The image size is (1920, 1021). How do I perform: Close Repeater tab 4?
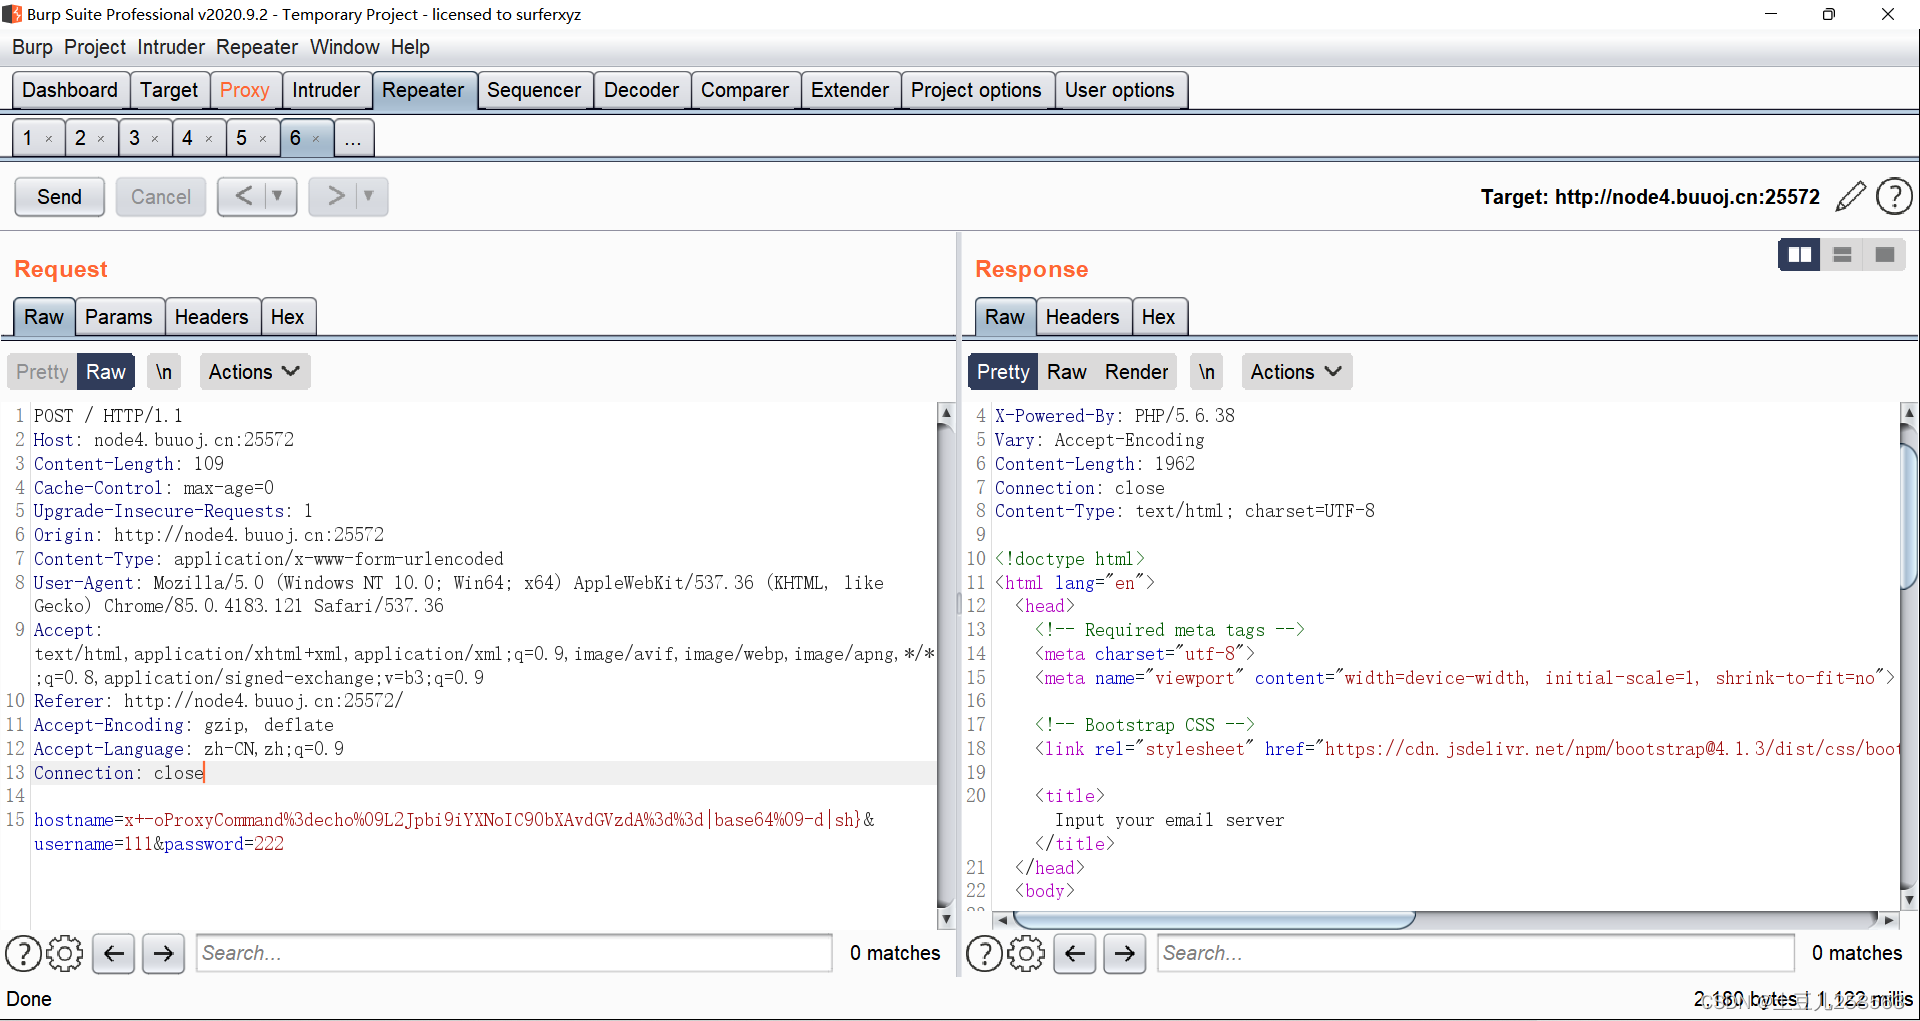209,139
